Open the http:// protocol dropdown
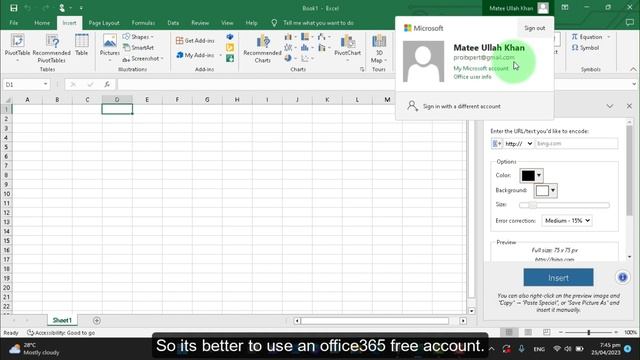This screenshot has width=640, height=360. pos(518,144)
